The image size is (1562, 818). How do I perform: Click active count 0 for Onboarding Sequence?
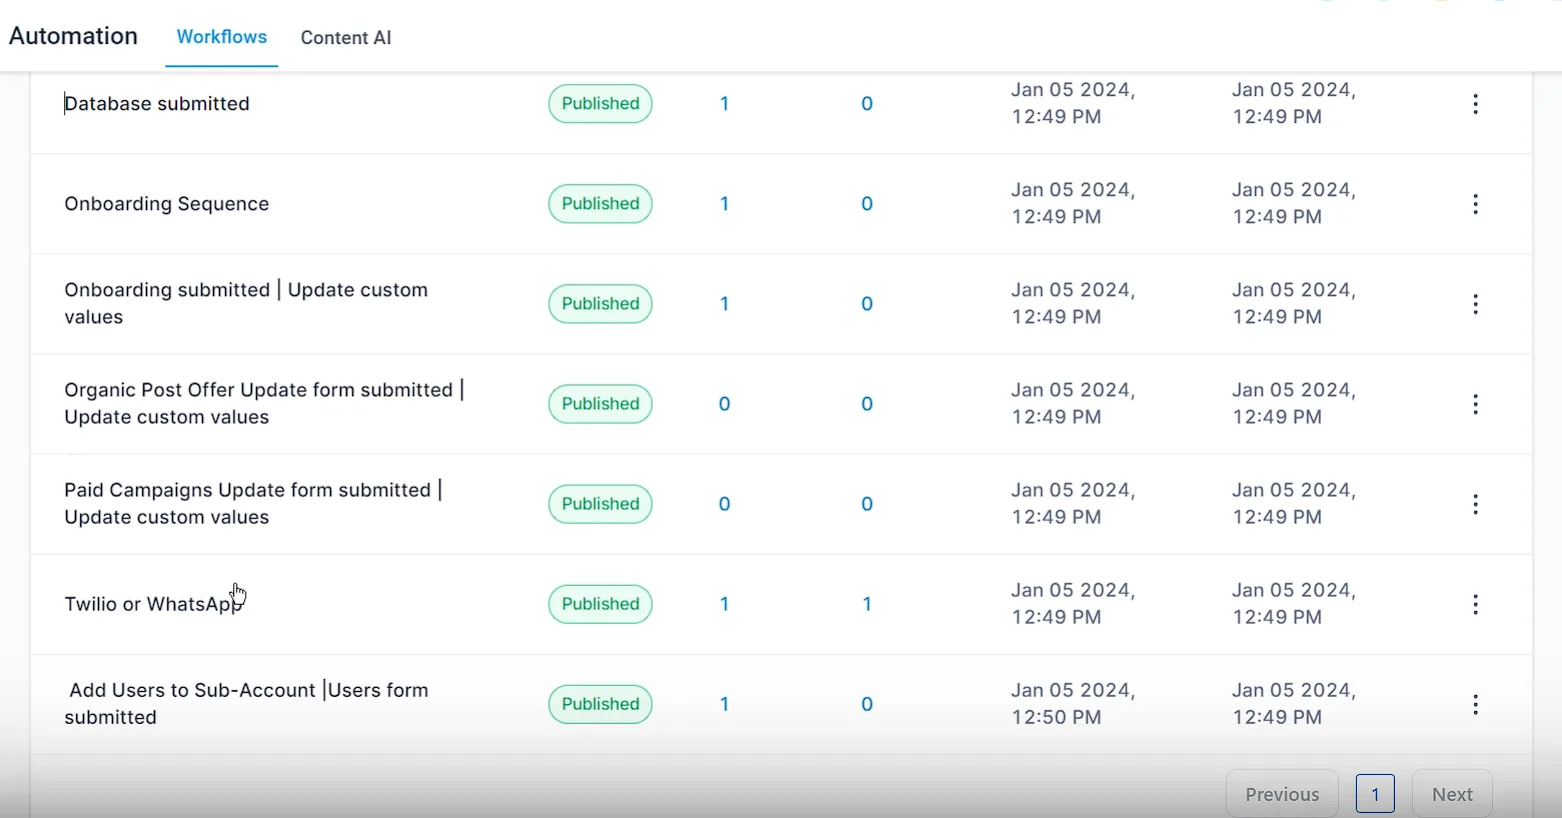coord(867,204)
